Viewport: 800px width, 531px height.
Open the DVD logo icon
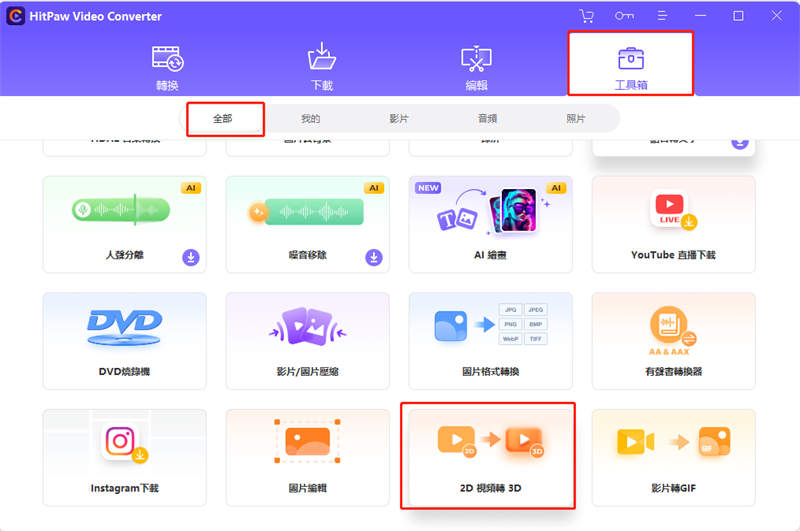coord(124,328)
